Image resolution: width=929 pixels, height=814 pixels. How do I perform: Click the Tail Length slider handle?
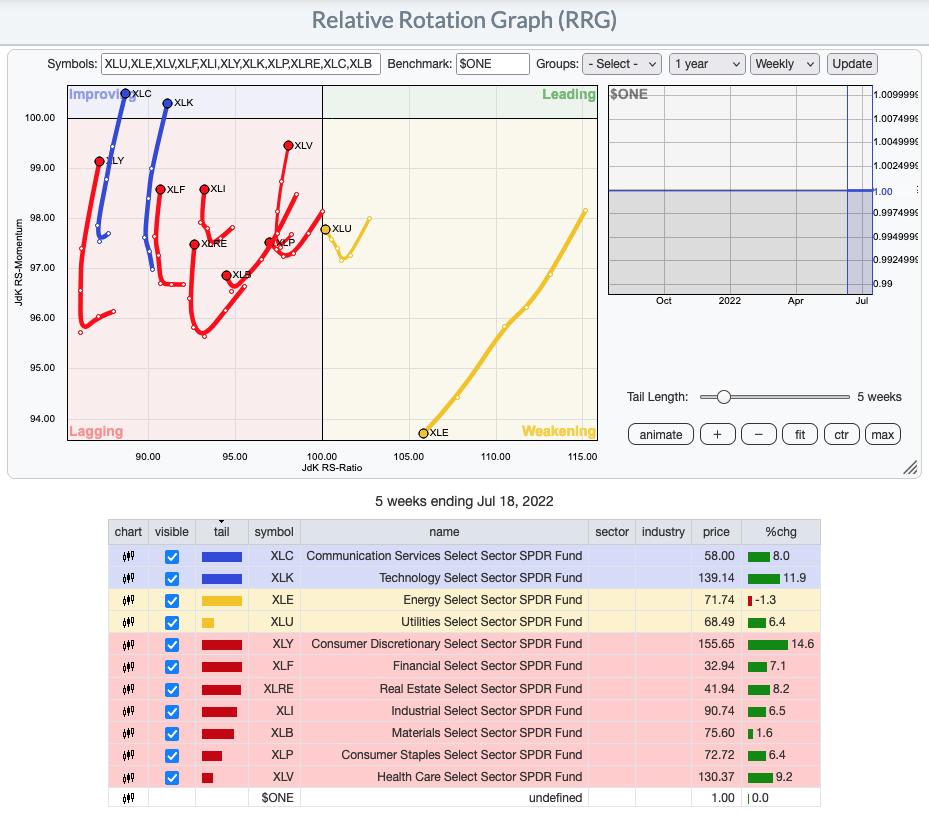tap(723, 397)
